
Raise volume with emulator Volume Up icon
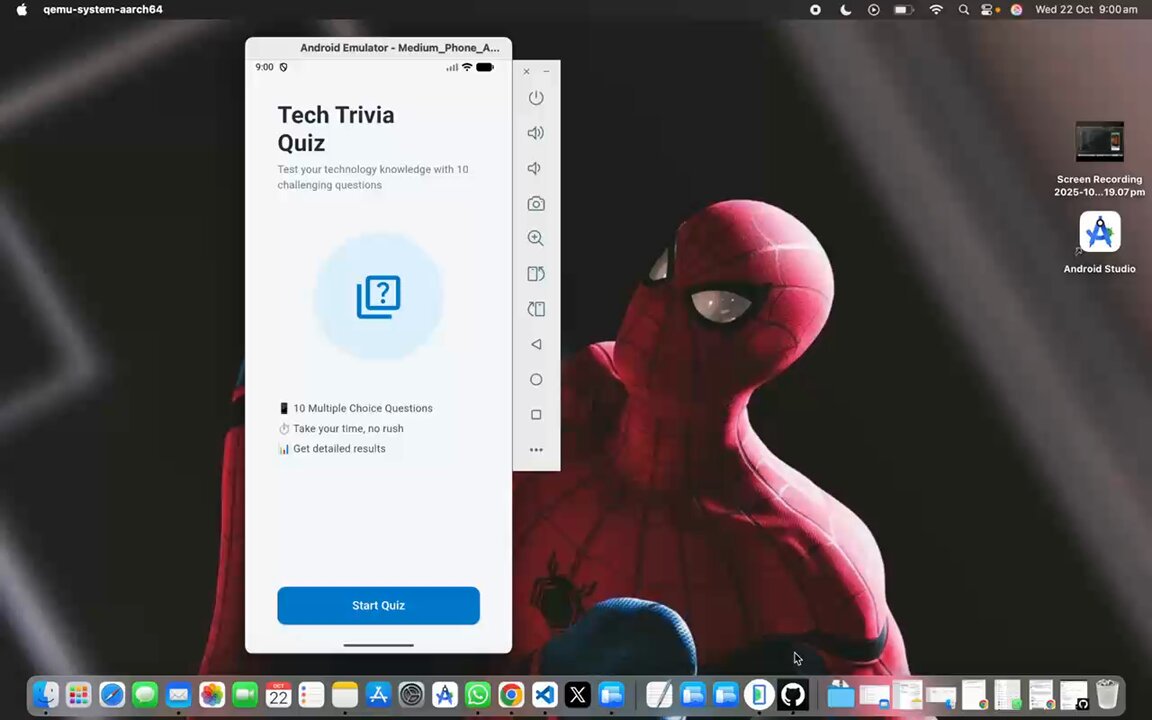pos(536,133)
